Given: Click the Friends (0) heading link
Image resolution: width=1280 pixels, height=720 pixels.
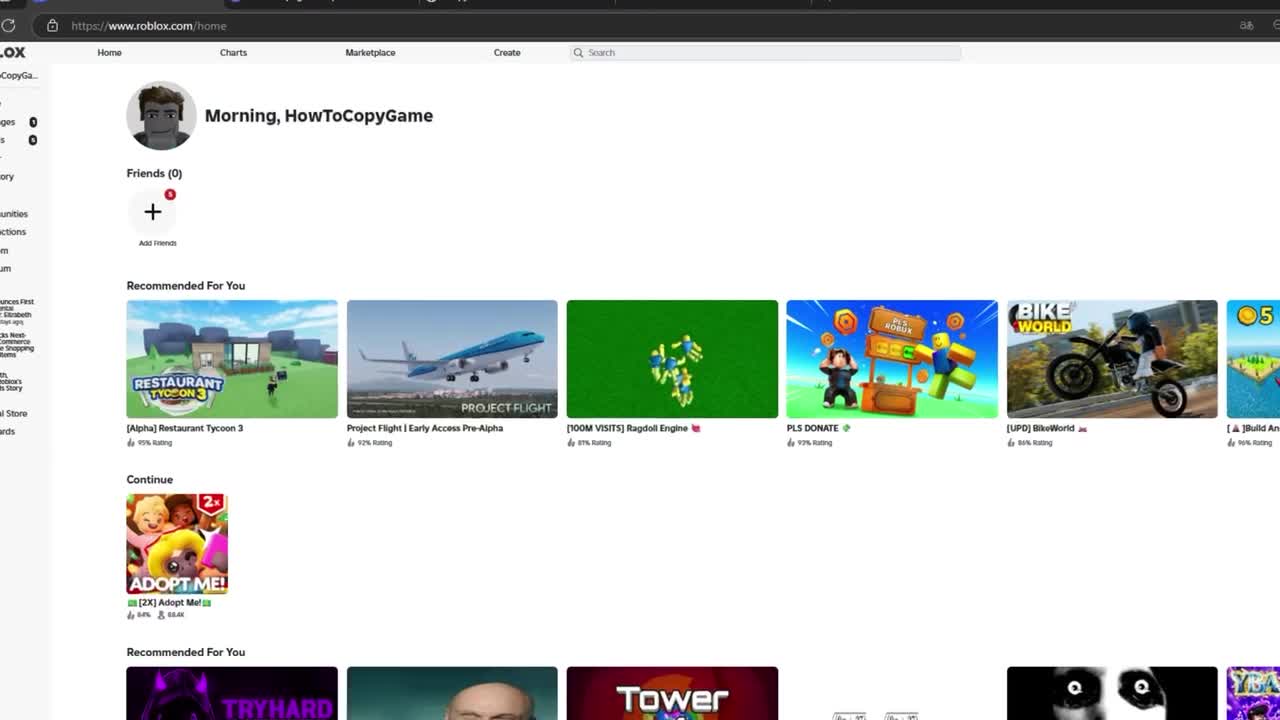Looking at the screenshot, I should tap(154, 173).
